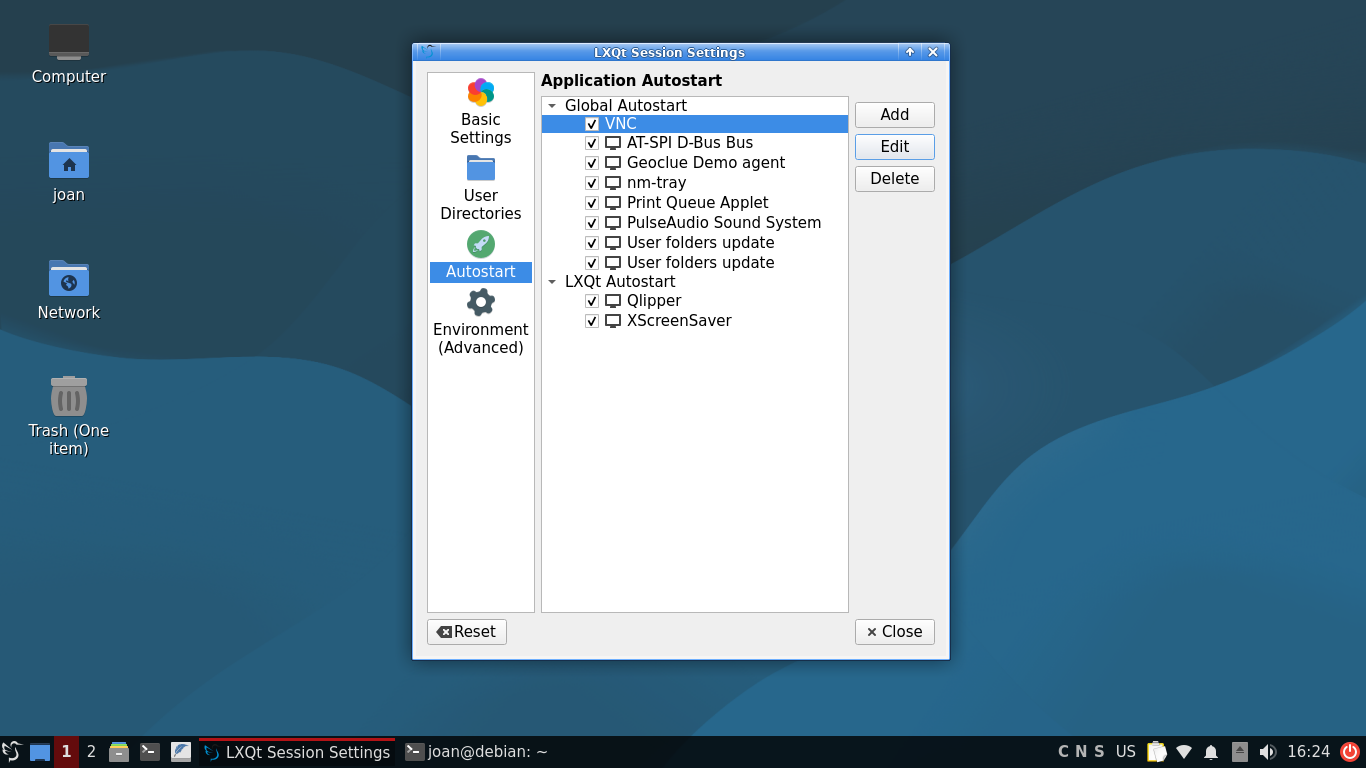The height and width of the screenshot is (768, 1366).
Task: Open the User Directories page
Action: (480, 188)
